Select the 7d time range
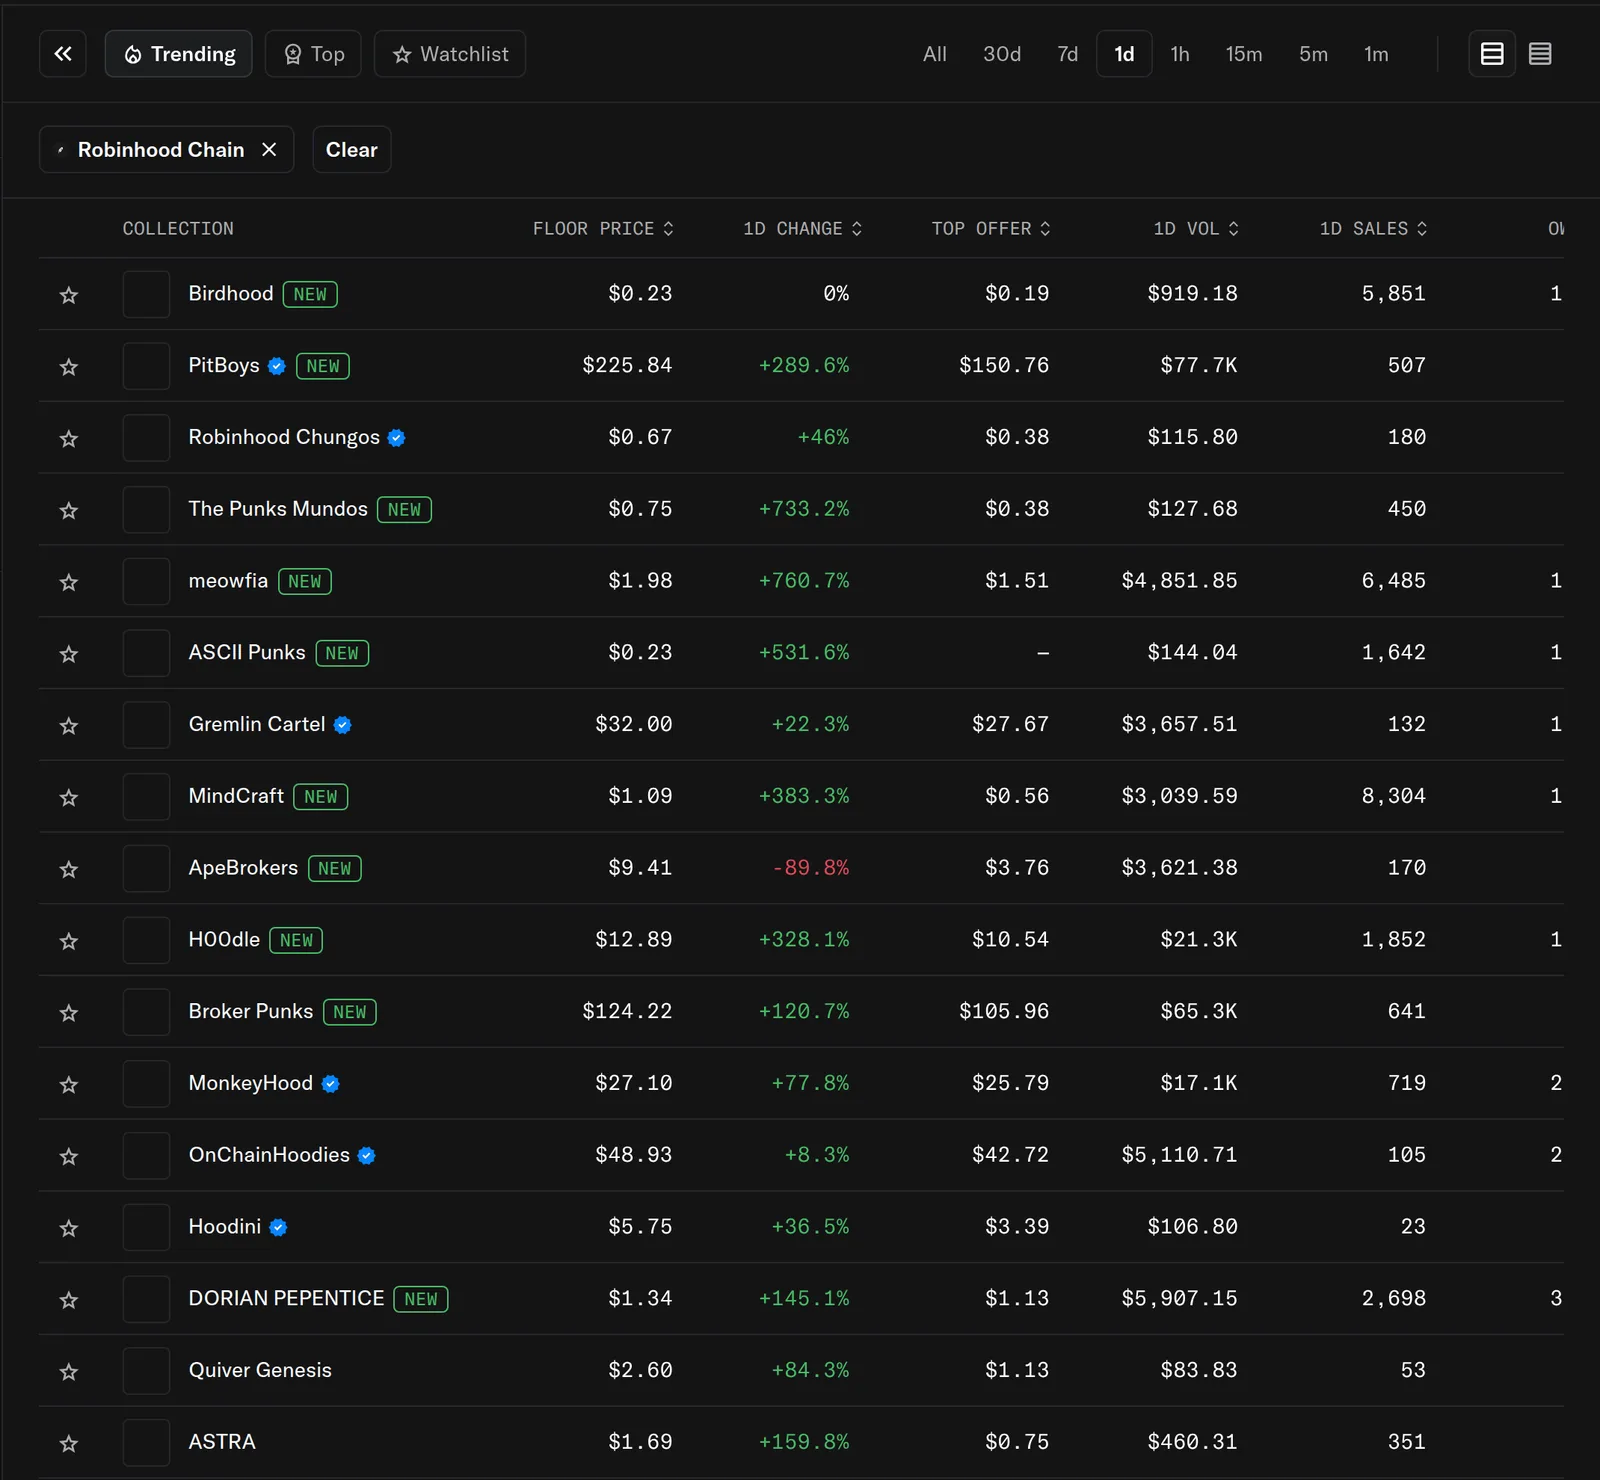 point(1068,54)
